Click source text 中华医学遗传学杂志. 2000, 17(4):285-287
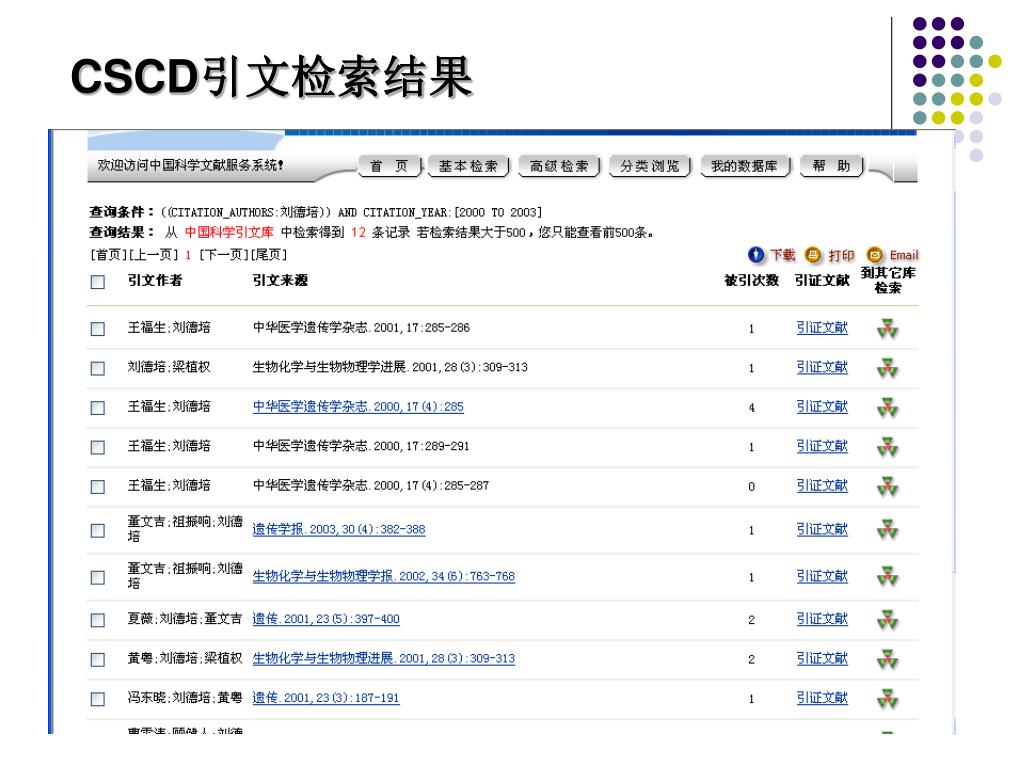1024x768 pixels. coord(371,485)
